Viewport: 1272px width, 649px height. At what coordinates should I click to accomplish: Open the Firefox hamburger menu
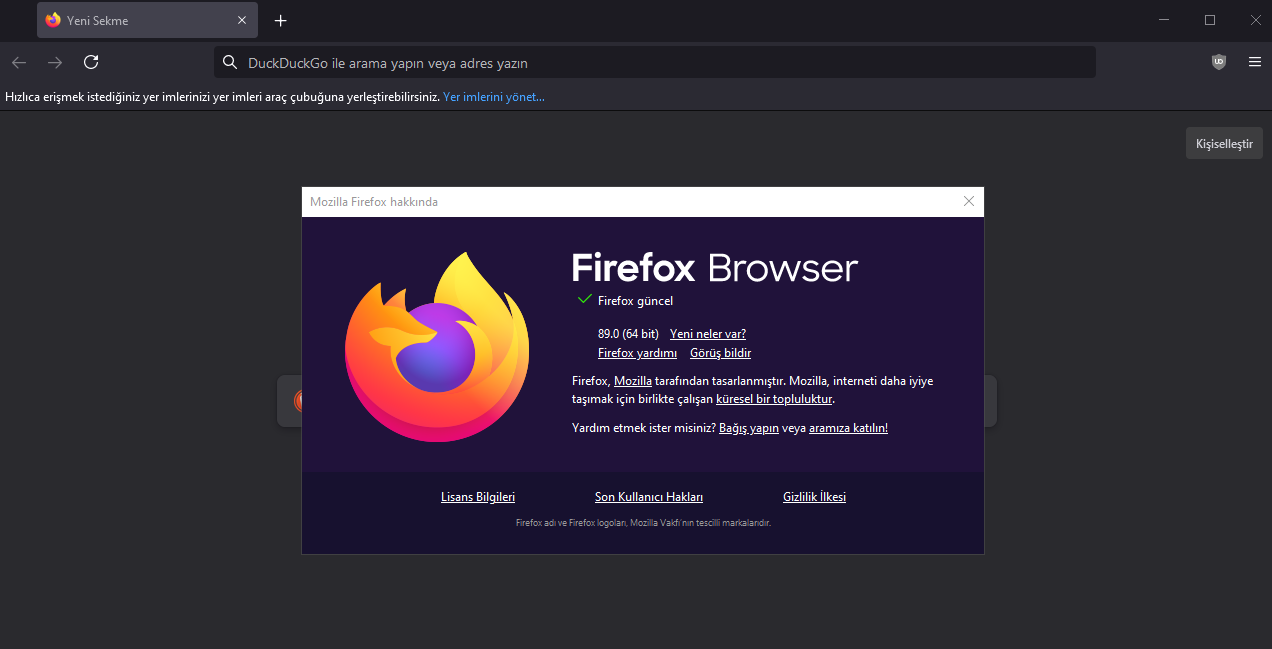(x=1254, y=62)
